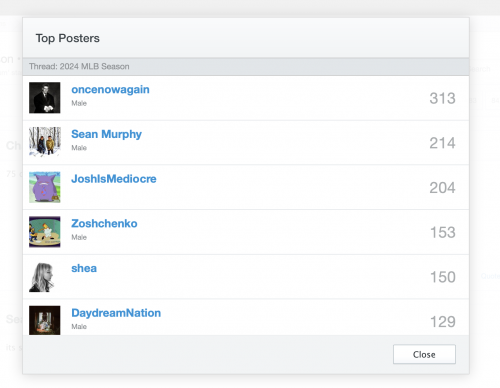Screen dimensions: 500x388
Task: Click oncenowagain's avatar thumbnail
Action: tap(45, 98)
